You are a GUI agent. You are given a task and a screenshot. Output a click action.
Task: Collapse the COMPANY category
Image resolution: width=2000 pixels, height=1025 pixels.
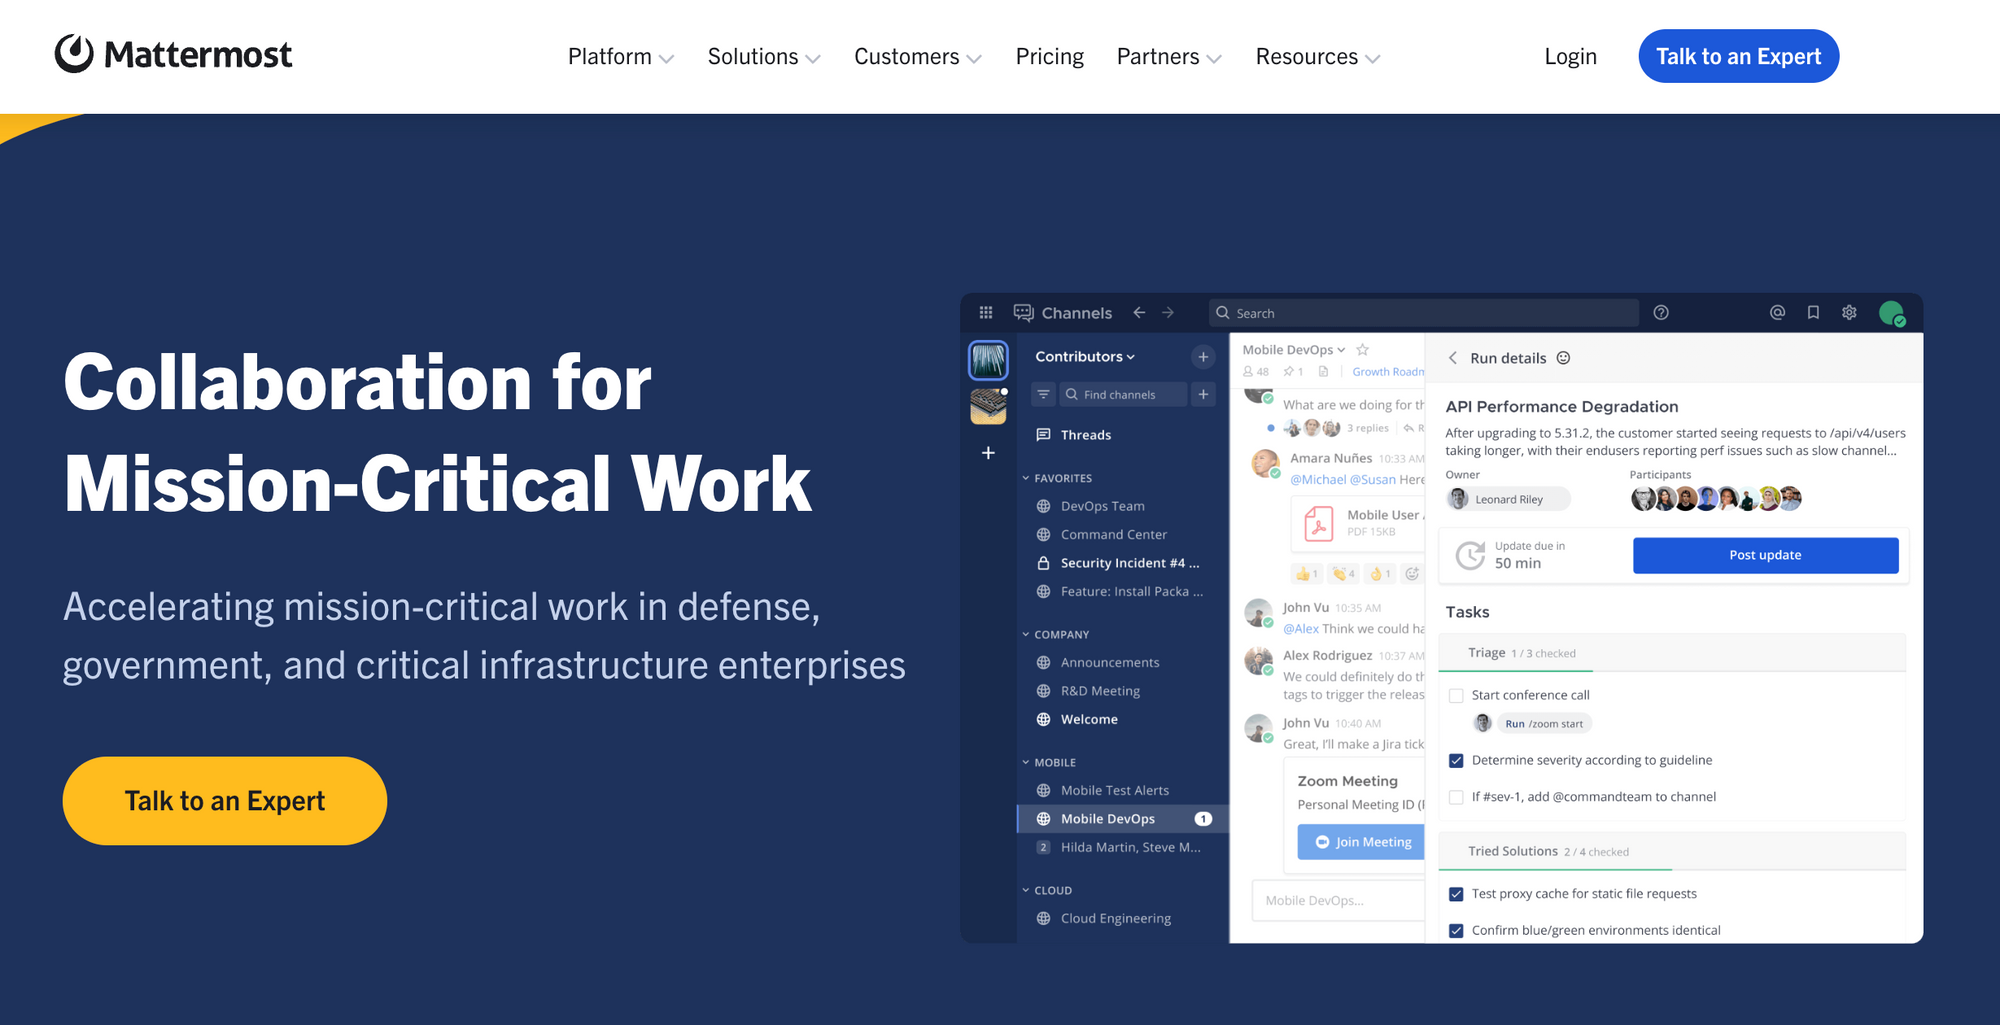pos(1055,634)
